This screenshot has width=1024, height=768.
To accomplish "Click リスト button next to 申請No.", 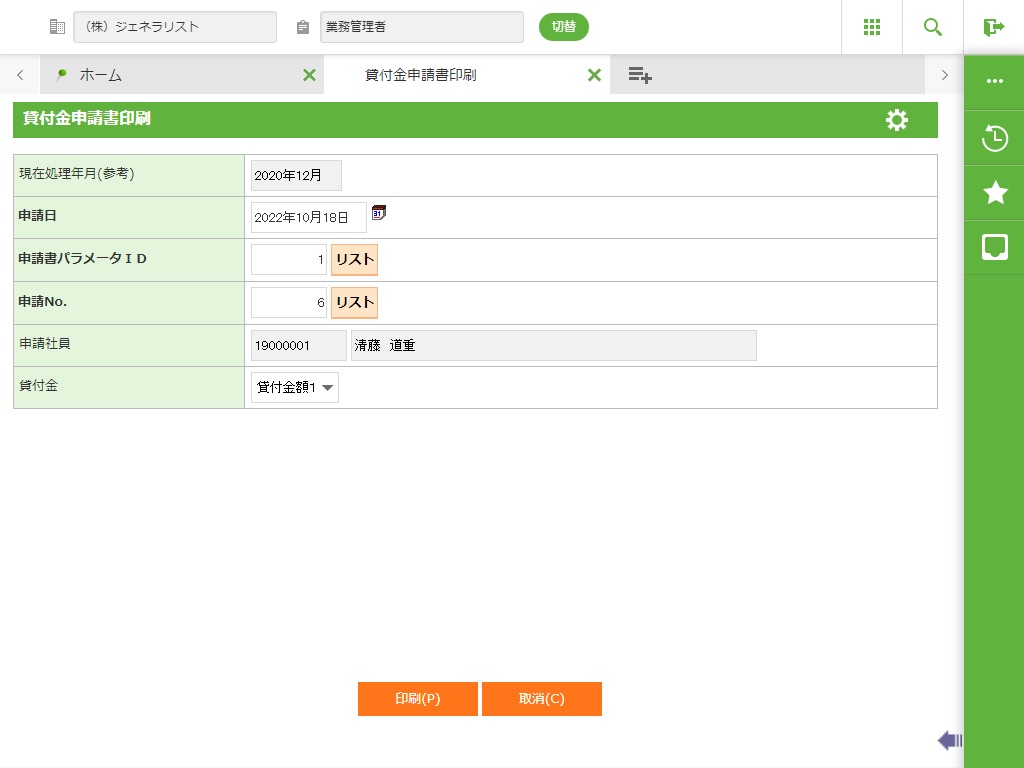I will tap(354, 302).
